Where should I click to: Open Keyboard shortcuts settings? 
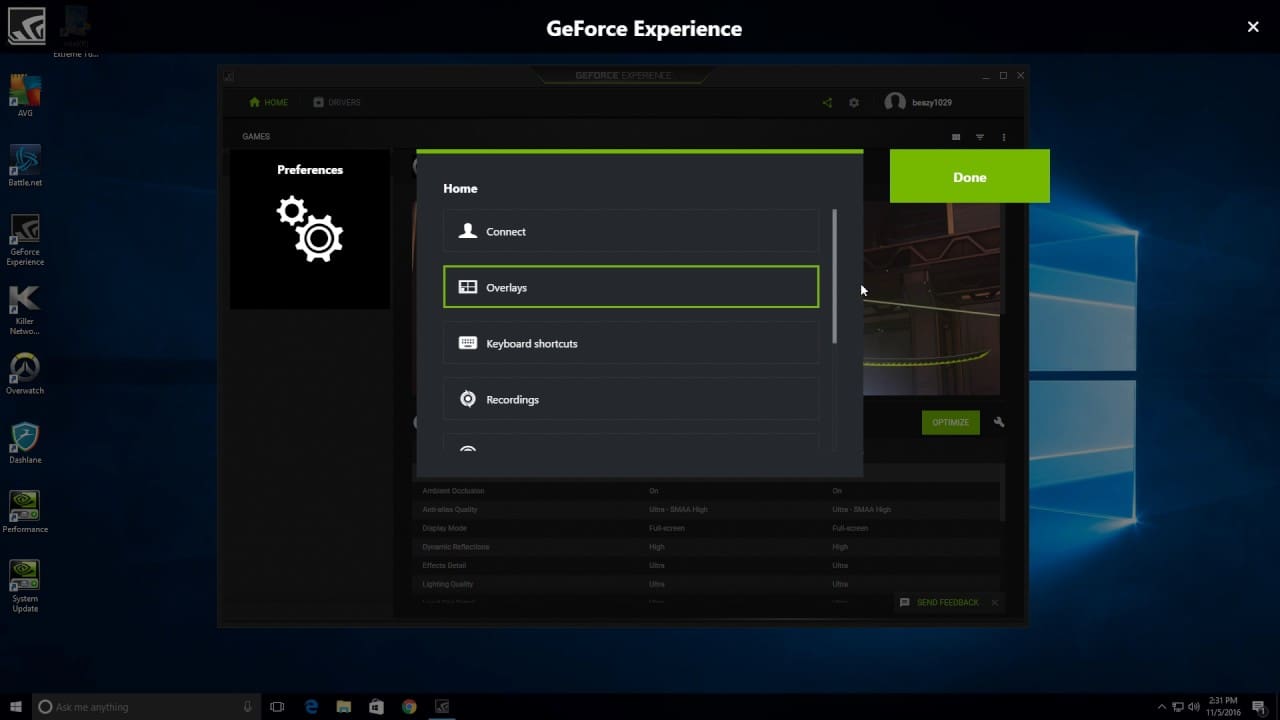coord(630,343)
